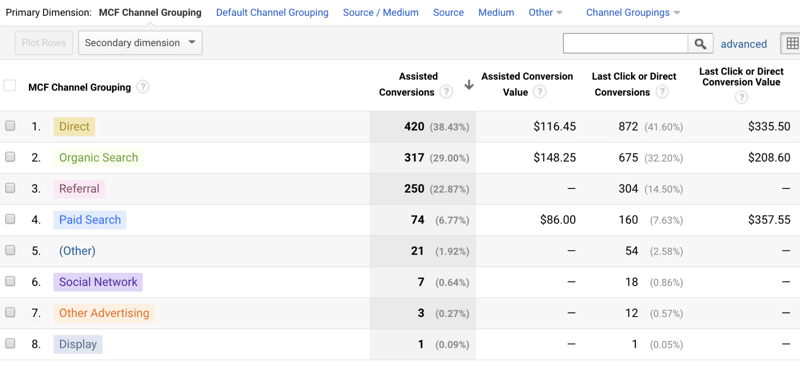Switch to the table grid view icon
800x366 pixels.
pos(791,43)
